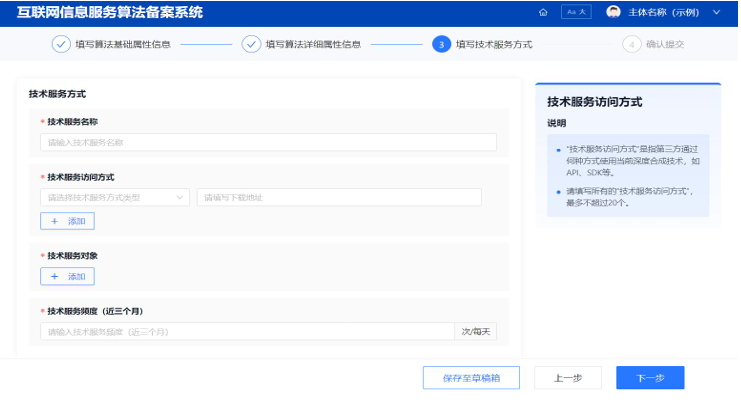
Task: Expand the account dropdown chevron
Action: 716,12
